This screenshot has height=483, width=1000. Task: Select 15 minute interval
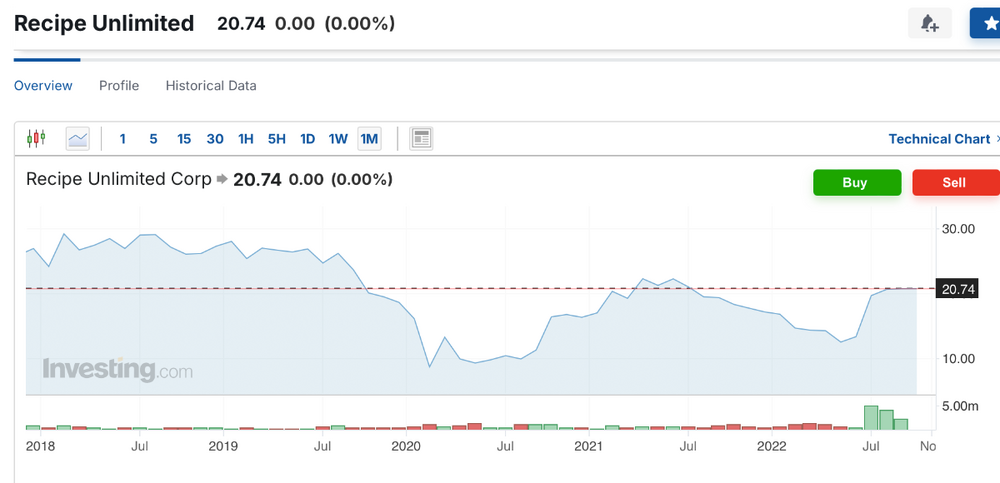(184, 138)
